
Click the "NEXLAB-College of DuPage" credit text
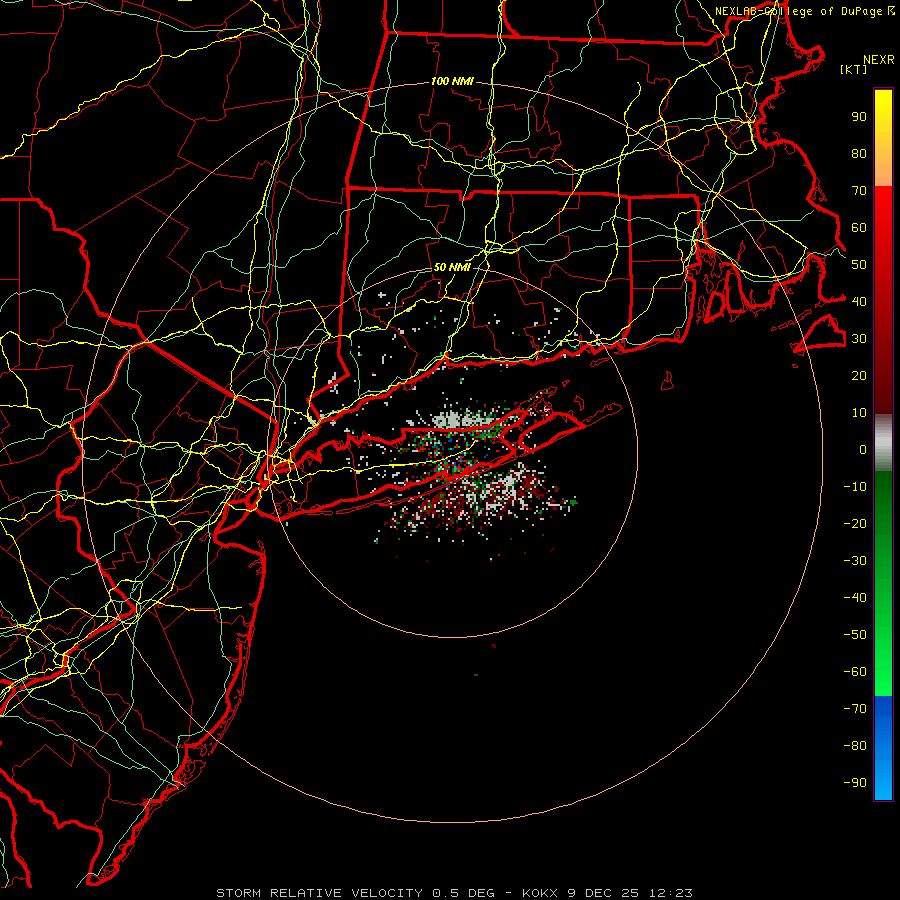pos(798,11)
